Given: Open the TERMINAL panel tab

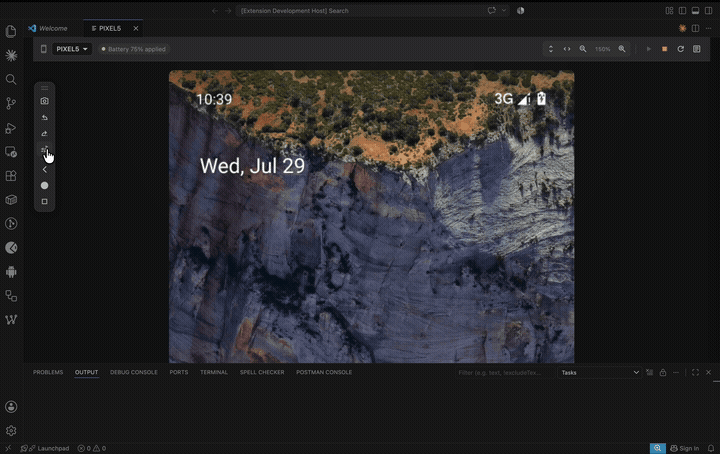Looking at the screenshot, I should (214, 372).
